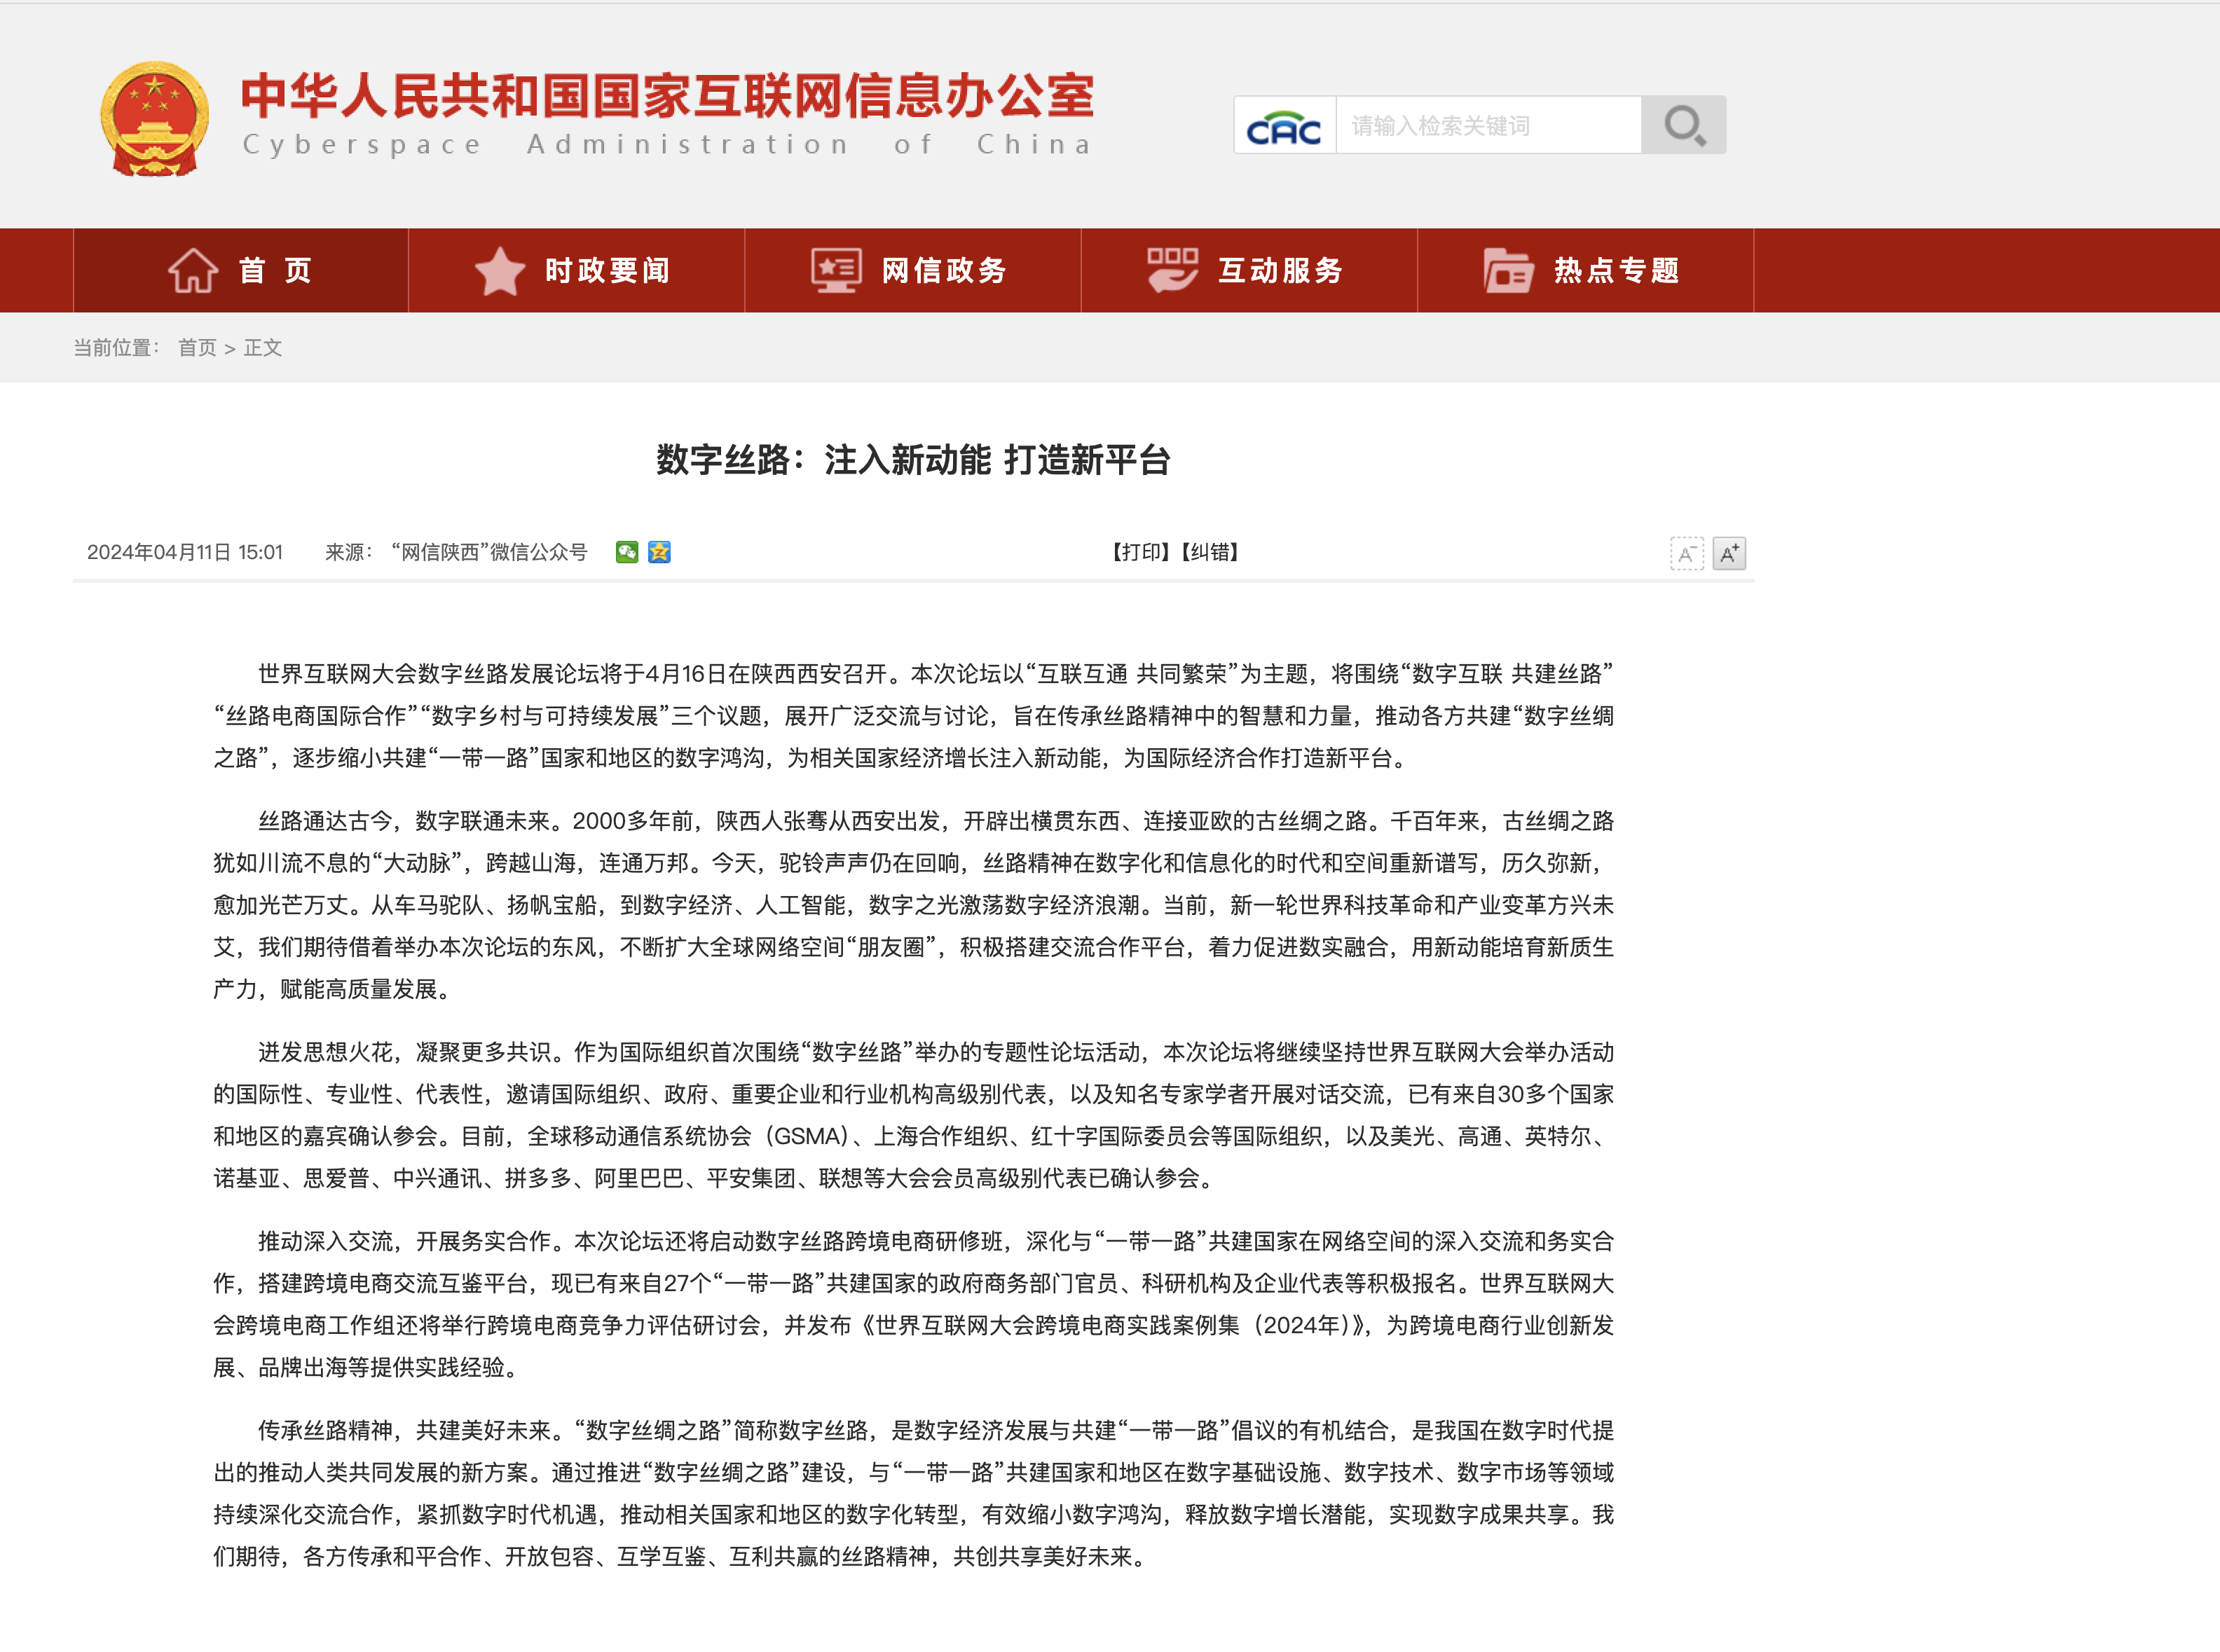This screenshot has width=2220, height=1652.
Task: Click paragraph starting 推动深入交流
Action: (x=913, y=1304)
